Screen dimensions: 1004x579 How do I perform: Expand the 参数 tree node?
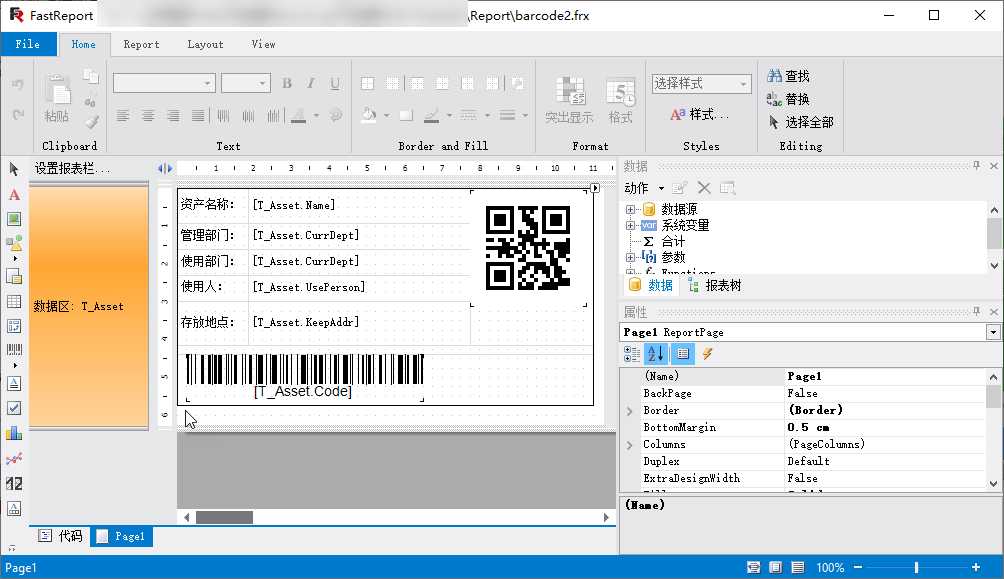(x=630, y=257)
